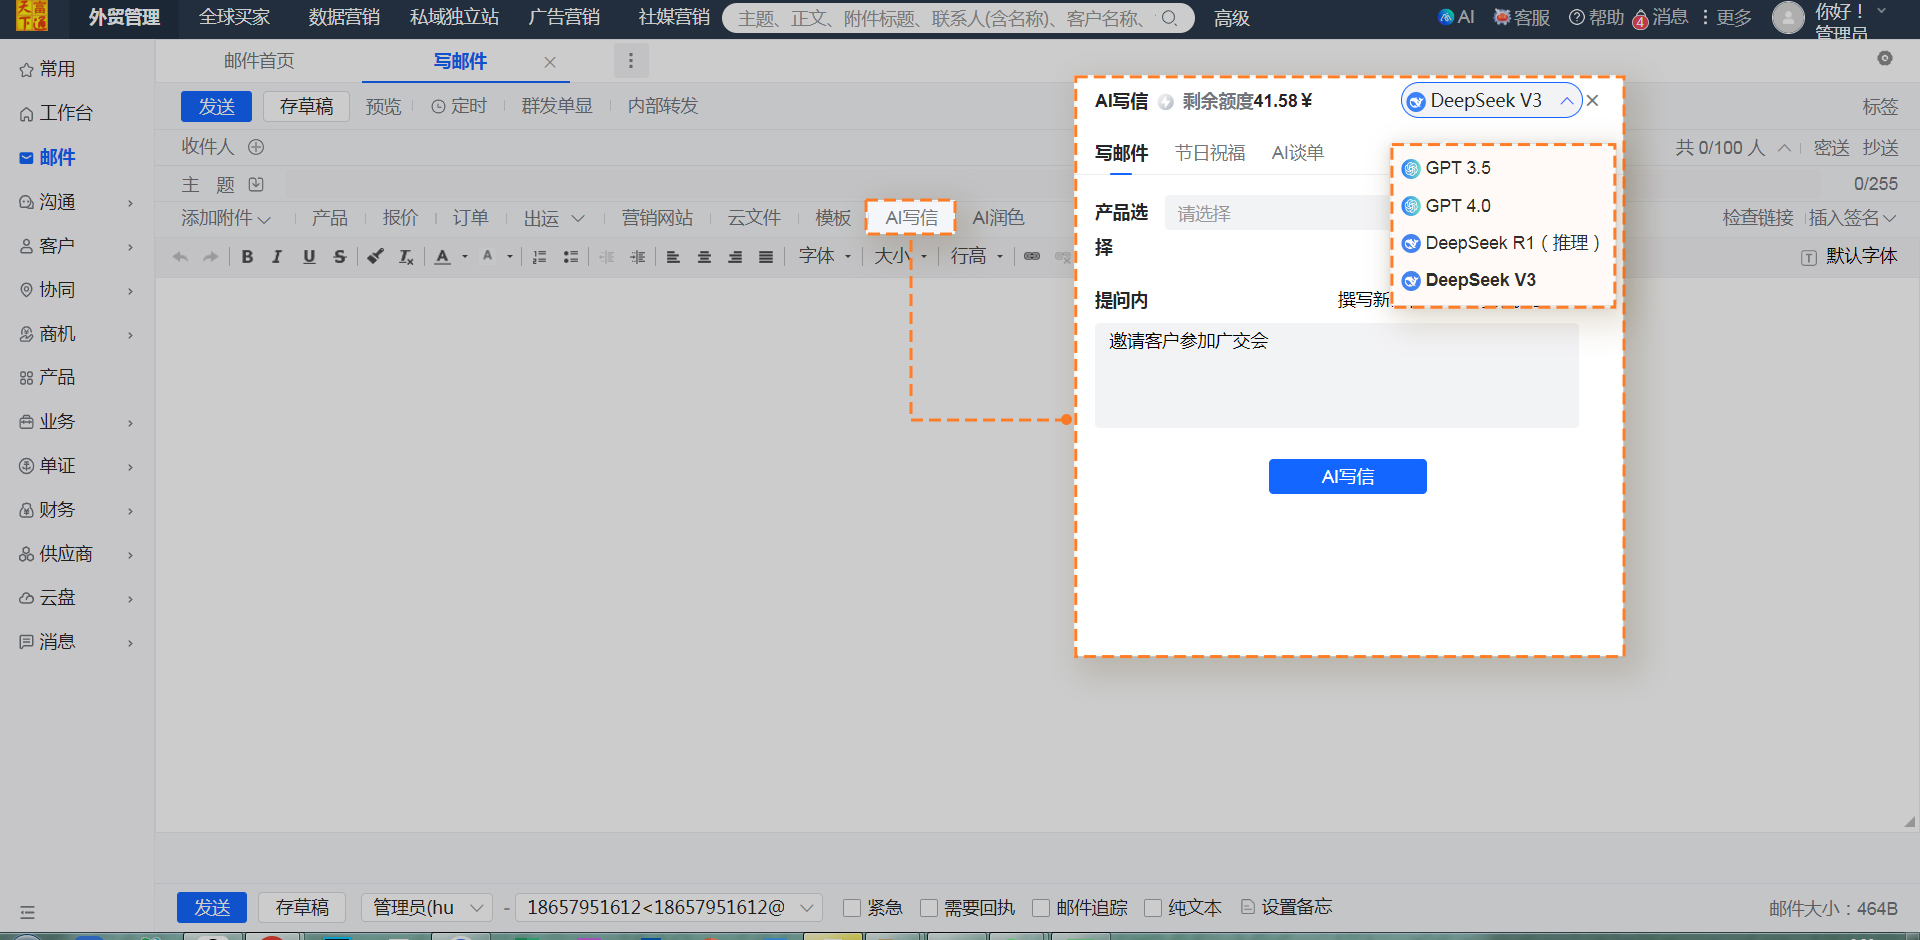This screenshot has height=940, width=1920.
Task: Open the 邮件首页 tab
Action: [259, 61]
